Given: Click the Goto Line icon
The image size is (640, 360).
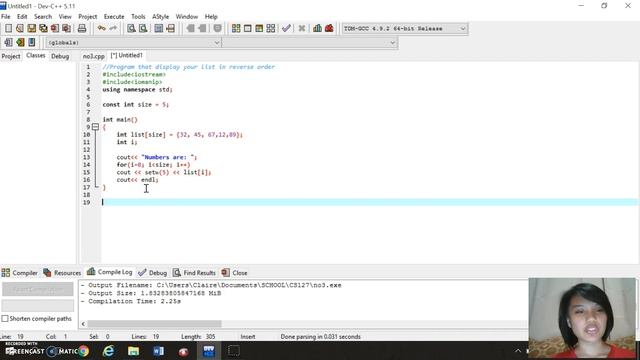Looking at the screenshot, I should (x=171, y=28).
